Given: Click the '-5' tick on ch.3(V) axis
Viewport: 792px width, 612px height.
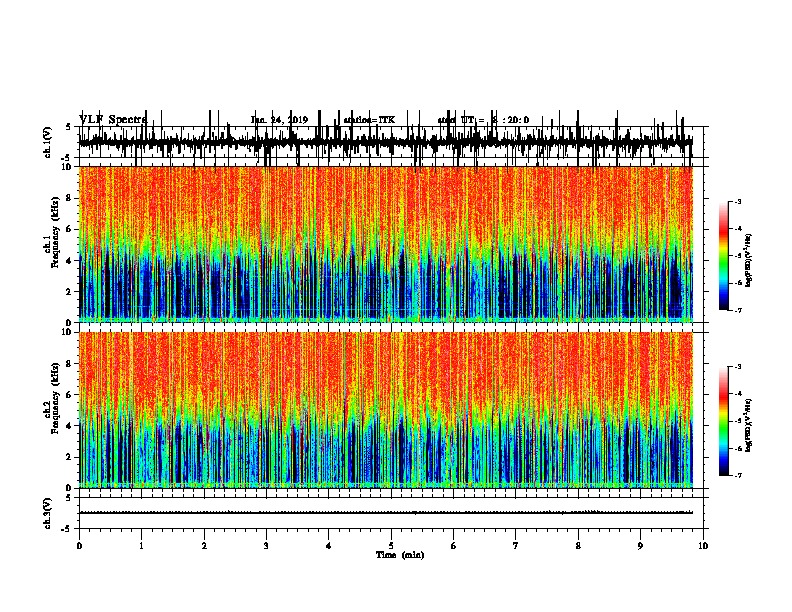Looking at the screenshot, I should [x=67, y=529].
